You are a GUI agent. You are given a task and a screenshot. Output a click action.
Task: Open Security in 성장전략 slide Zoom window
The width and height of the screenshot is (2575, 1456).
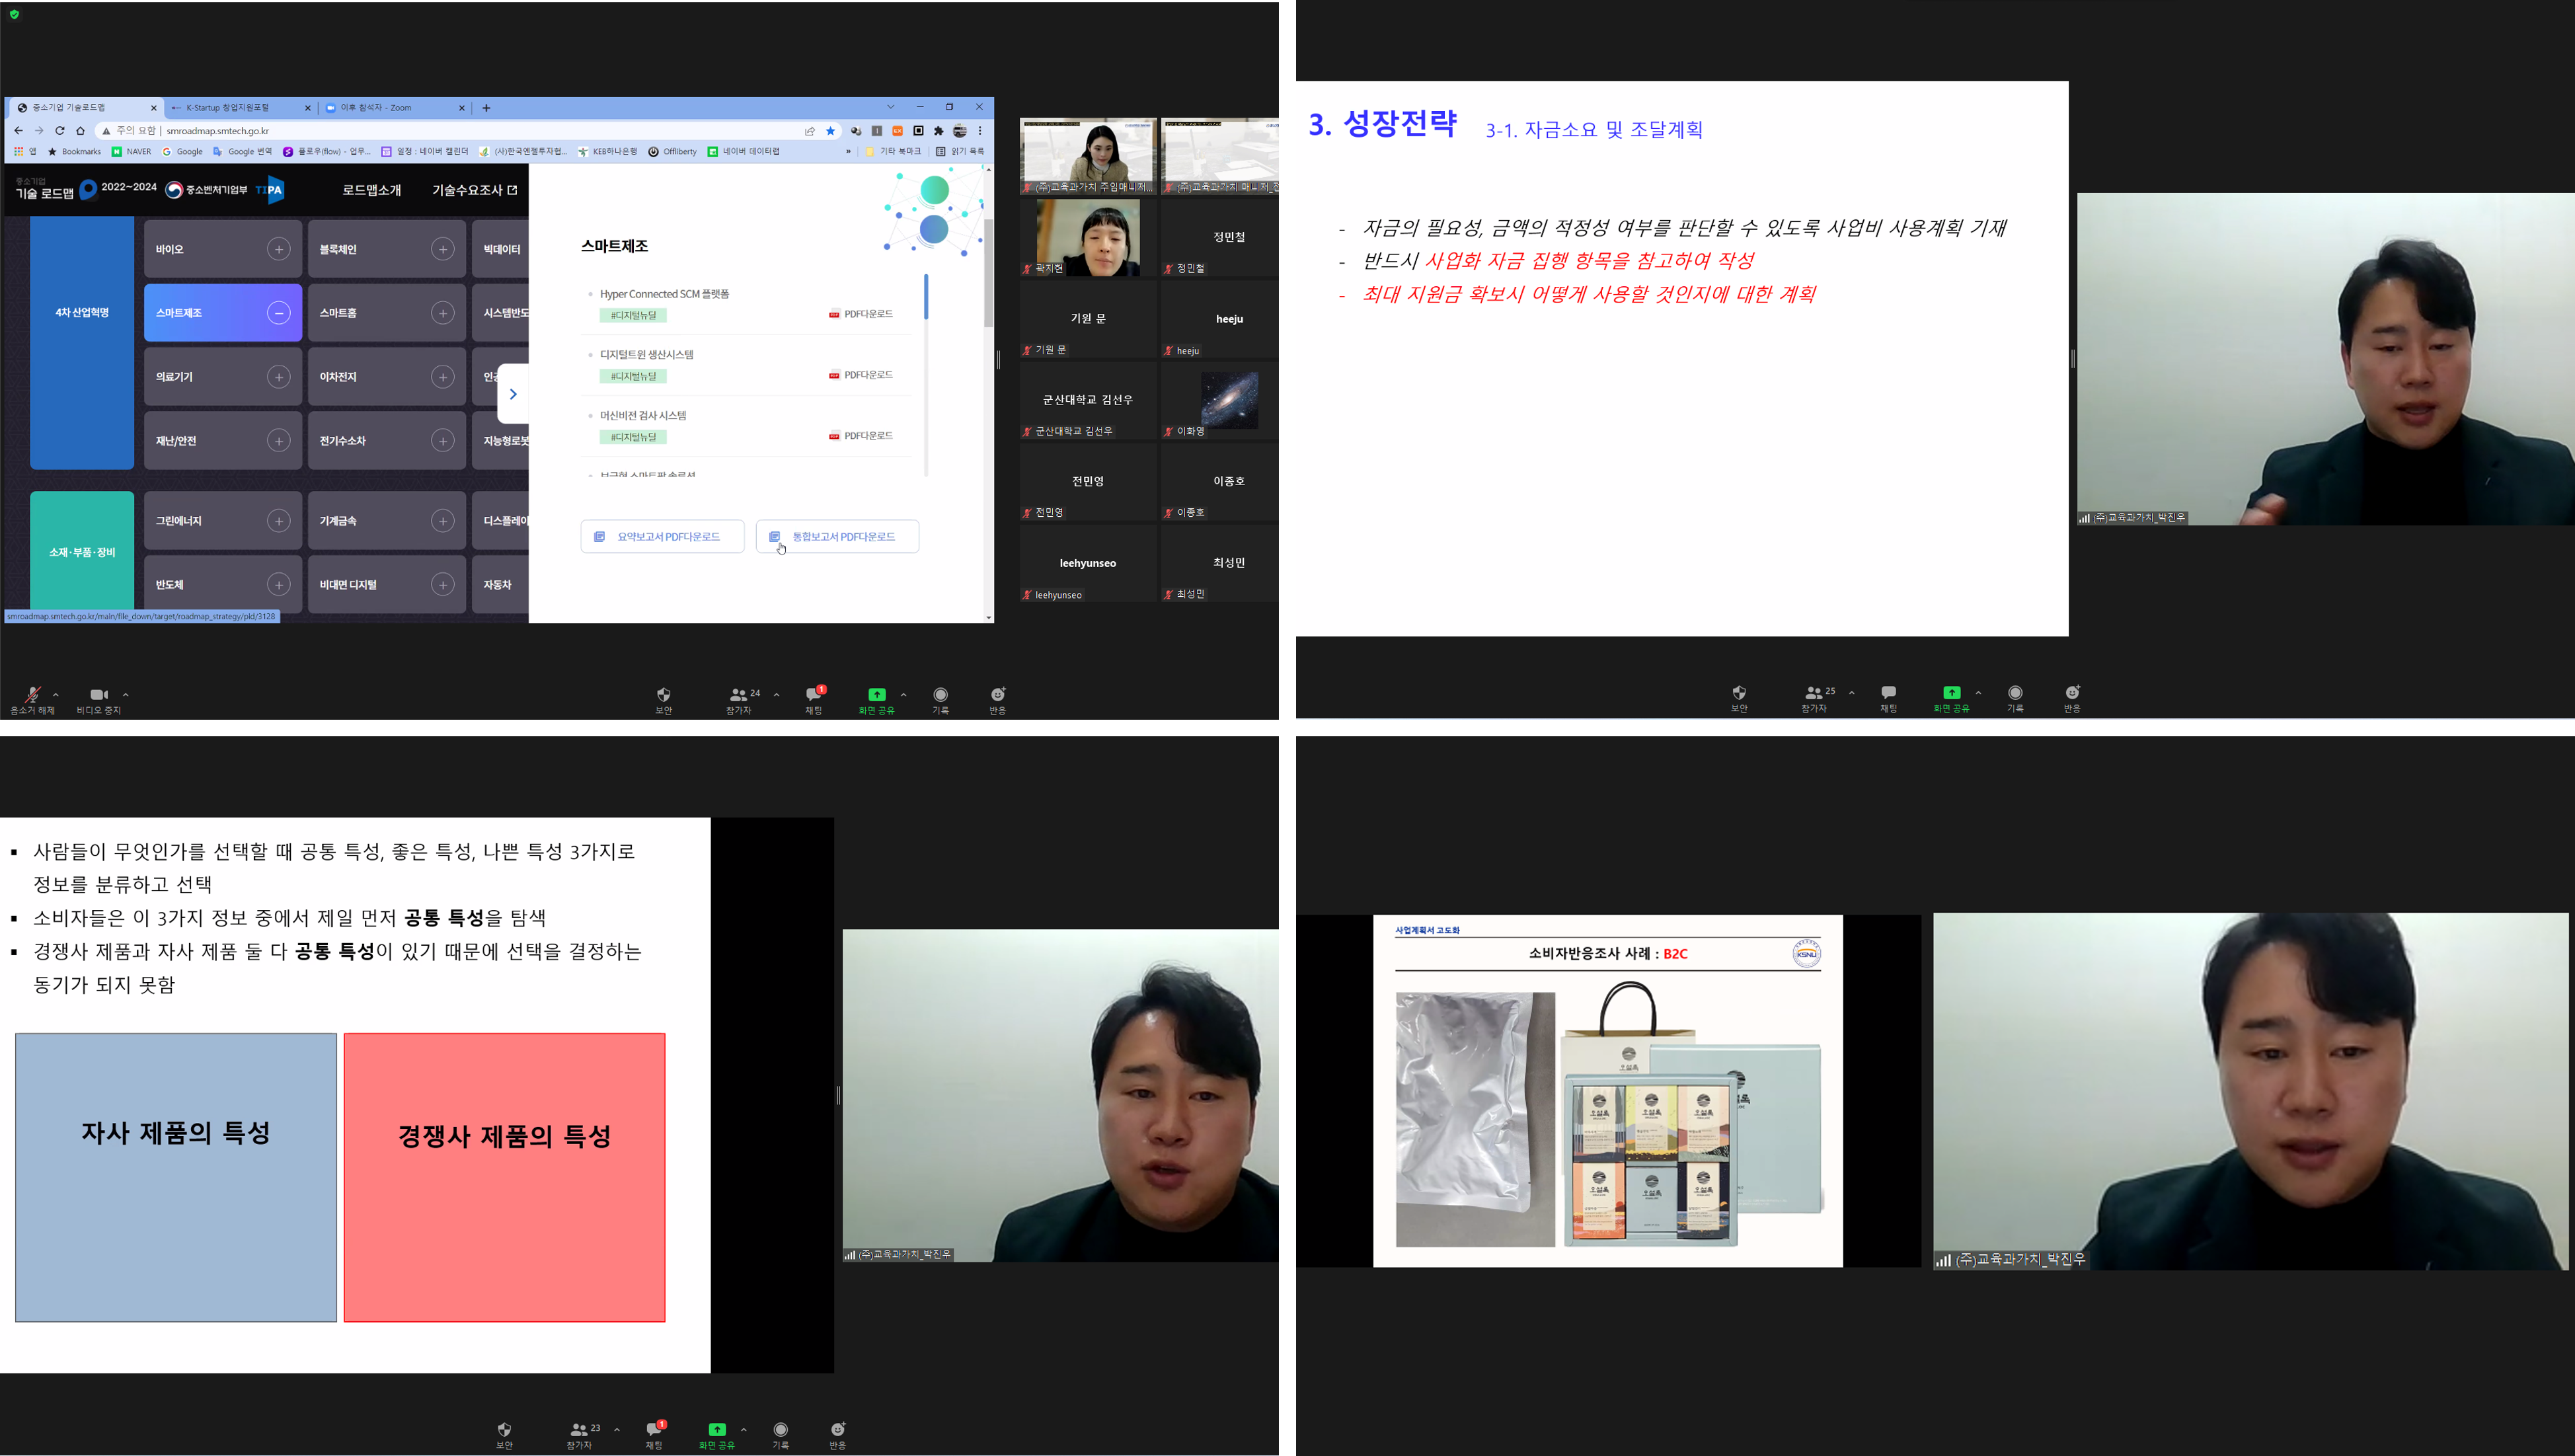click(x=1739, y=698)
